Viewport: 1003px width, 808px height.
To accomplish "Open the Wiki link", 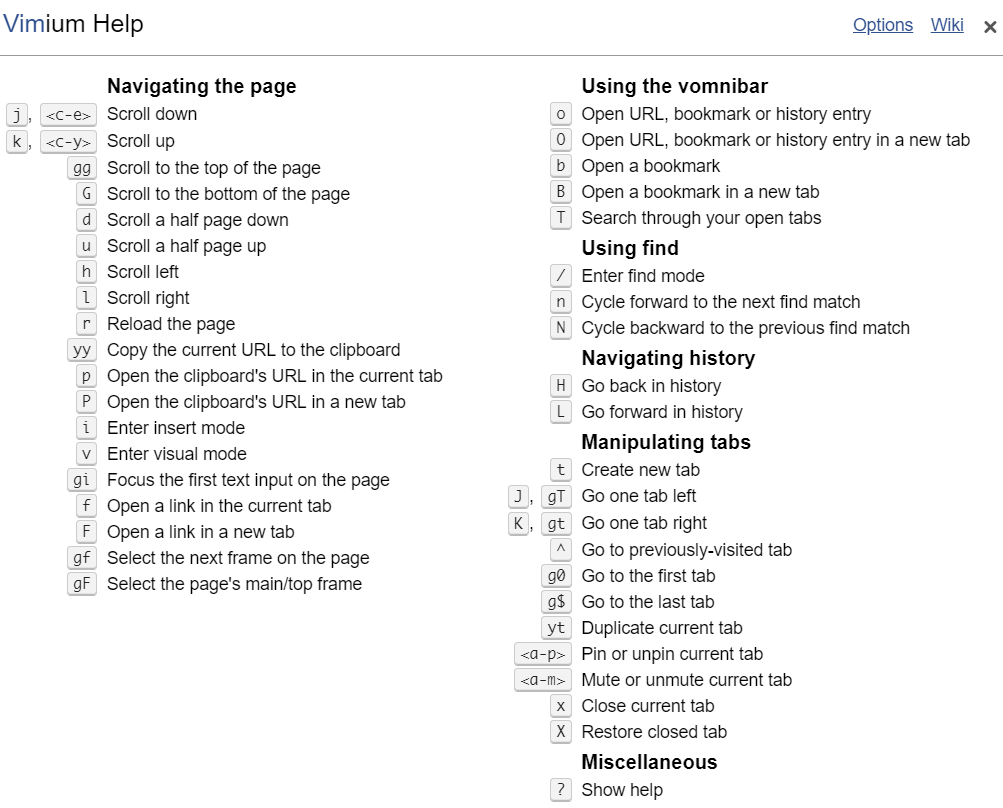I will pyautogui.click(x=947, y=25).
